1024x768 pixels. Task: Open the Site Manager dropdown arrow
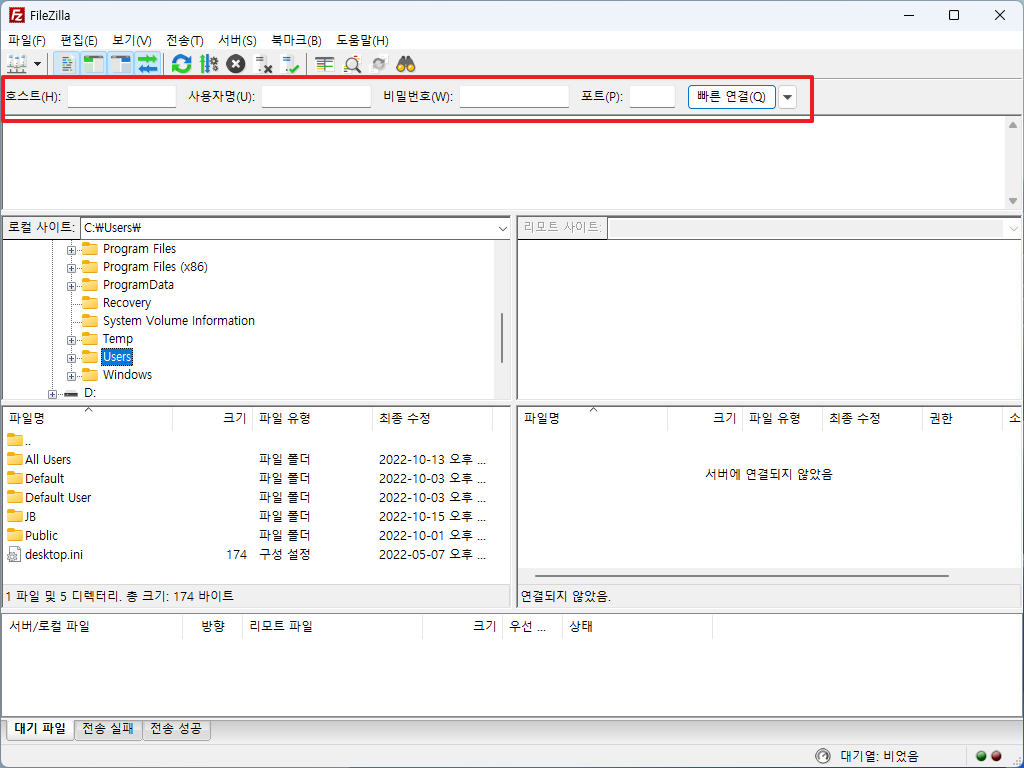click(37, 64)
